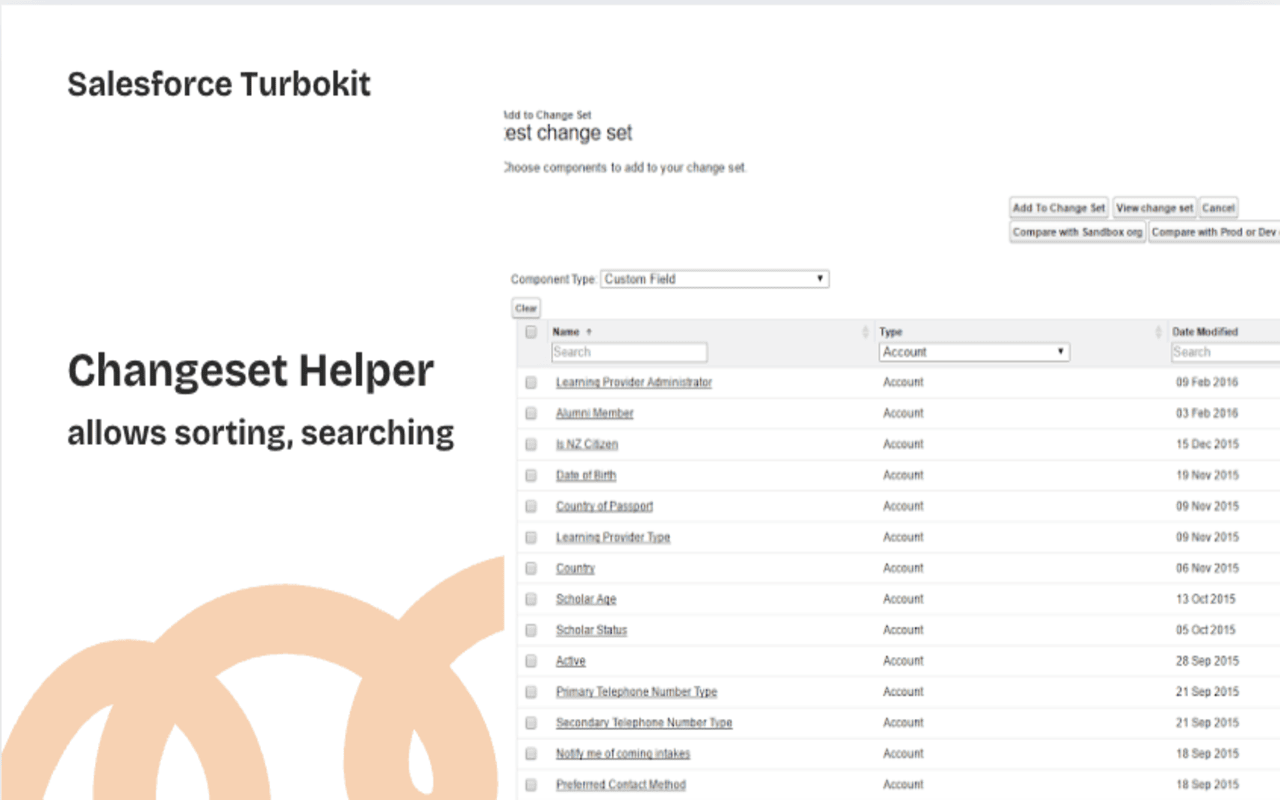Check the Preferred Contact Method checkbox

(531, 786)
